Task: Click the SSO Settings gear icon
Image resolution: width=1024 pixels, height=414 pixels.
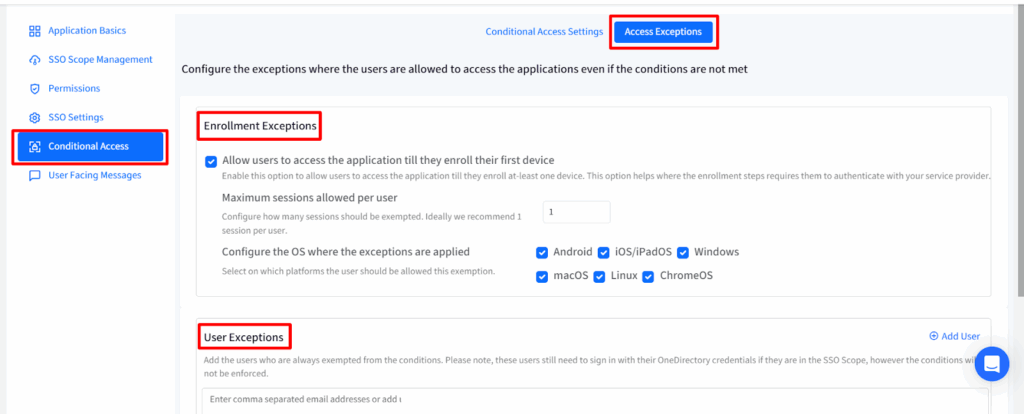Action: [x=35, y=118]
